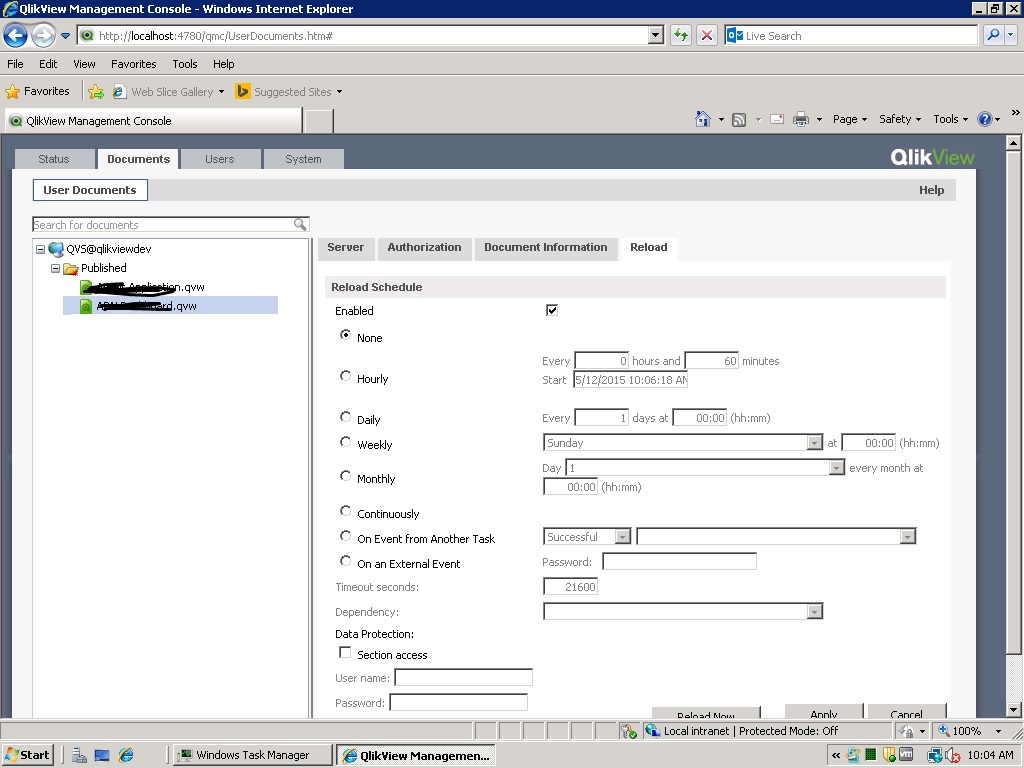
Task: Click the Live Search magnifier button
Action: [x=993, y=35]
